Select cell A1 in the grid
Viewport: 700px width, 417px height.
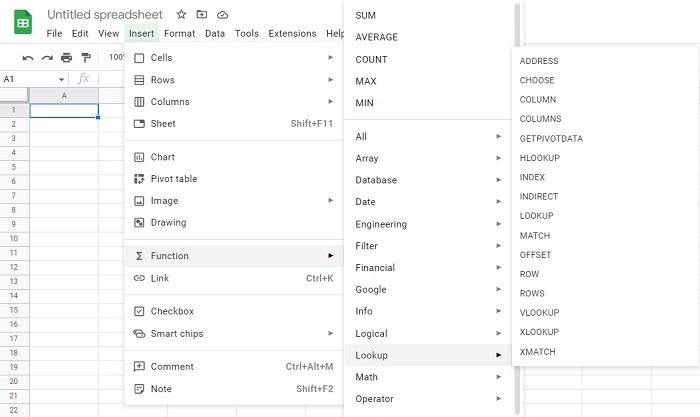coord(64,110)
